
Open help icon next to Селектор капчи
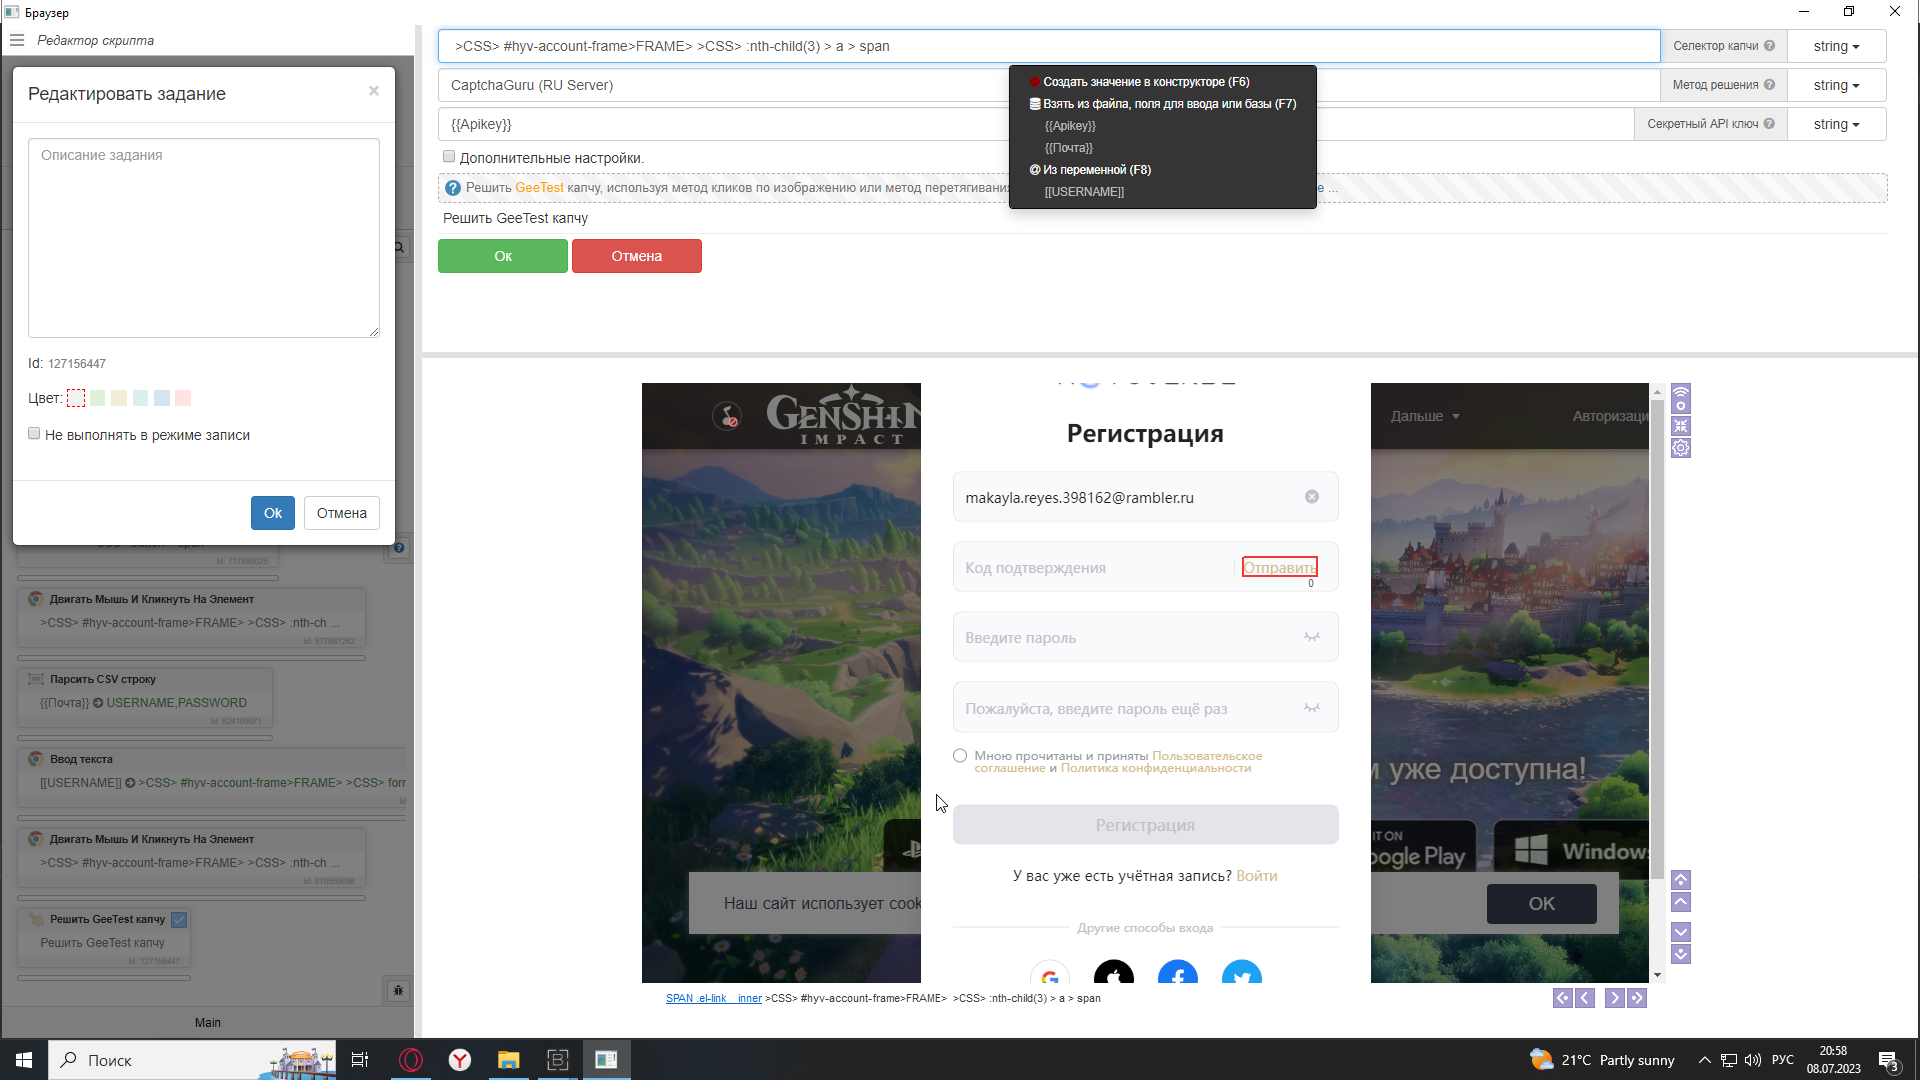[x=1769, y=46]
